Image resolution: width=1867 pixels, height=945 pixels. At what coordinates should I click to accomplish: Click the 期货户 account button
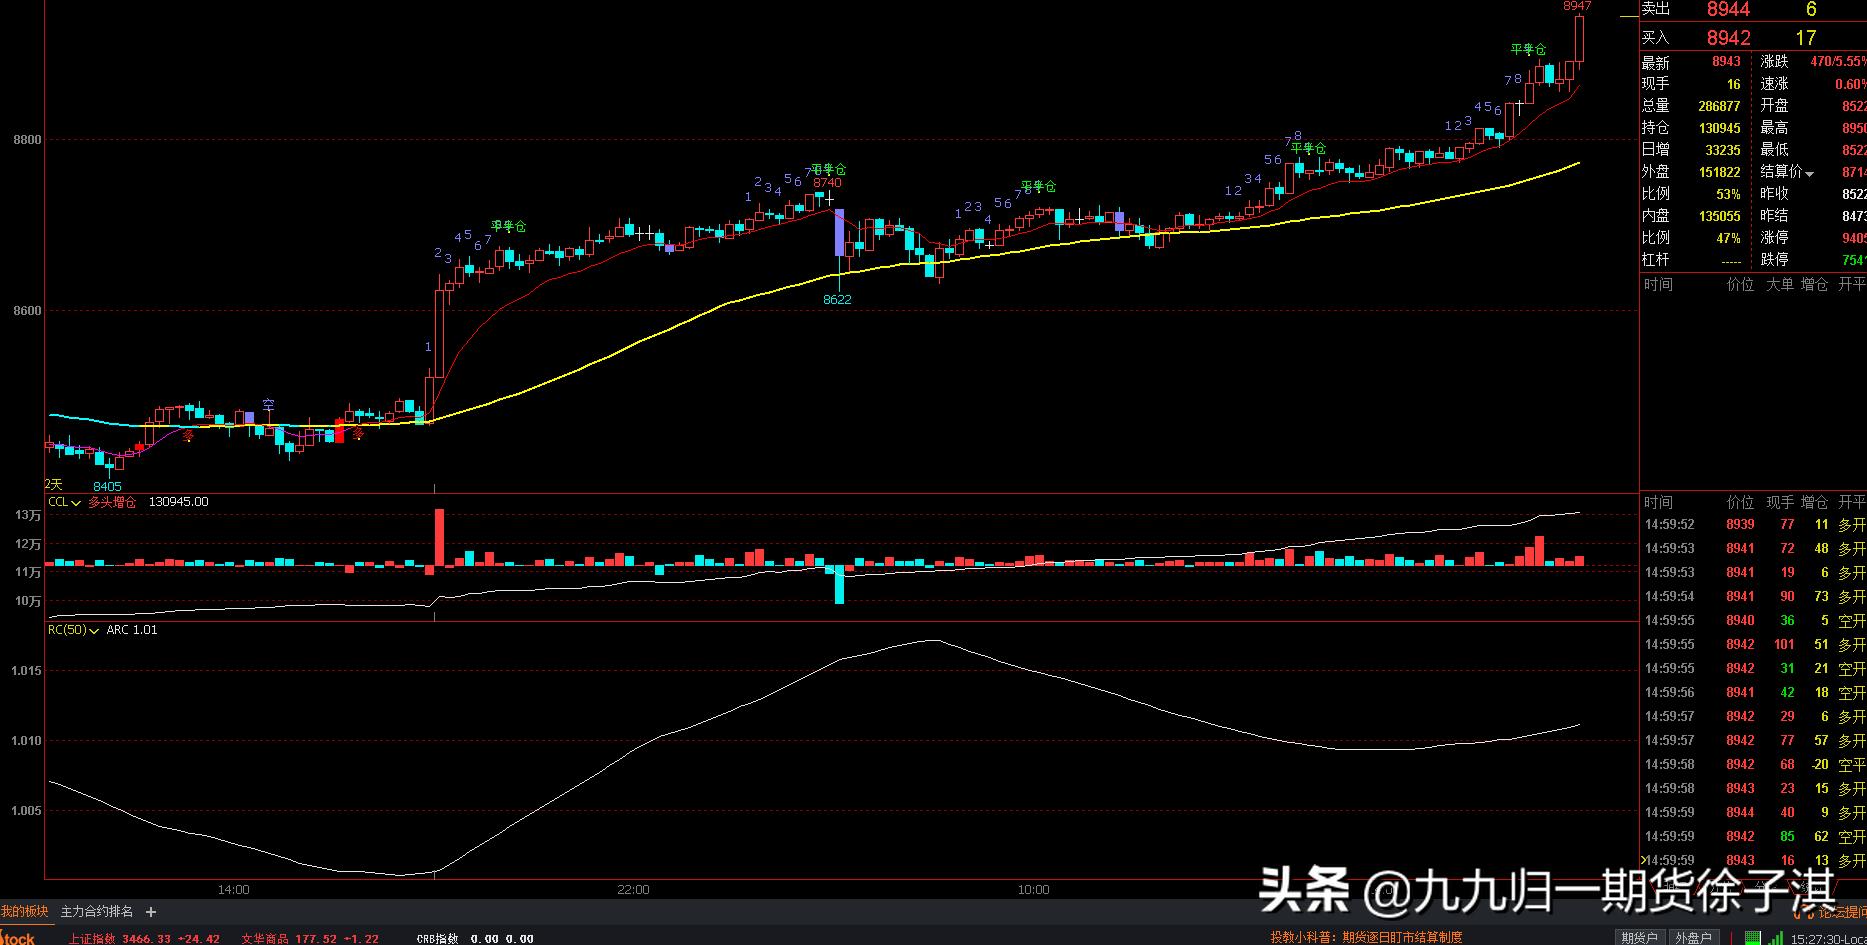[x=1639, y=937]
